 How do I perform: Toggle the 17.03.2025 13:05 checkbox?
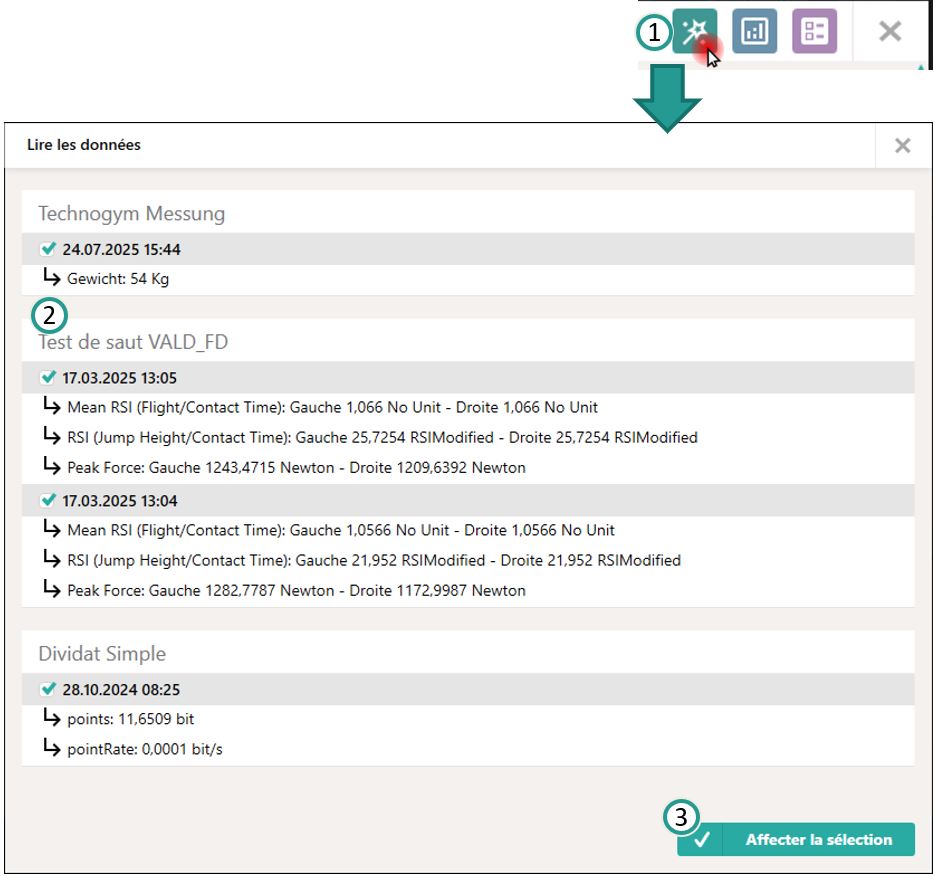tap(48, 377)
